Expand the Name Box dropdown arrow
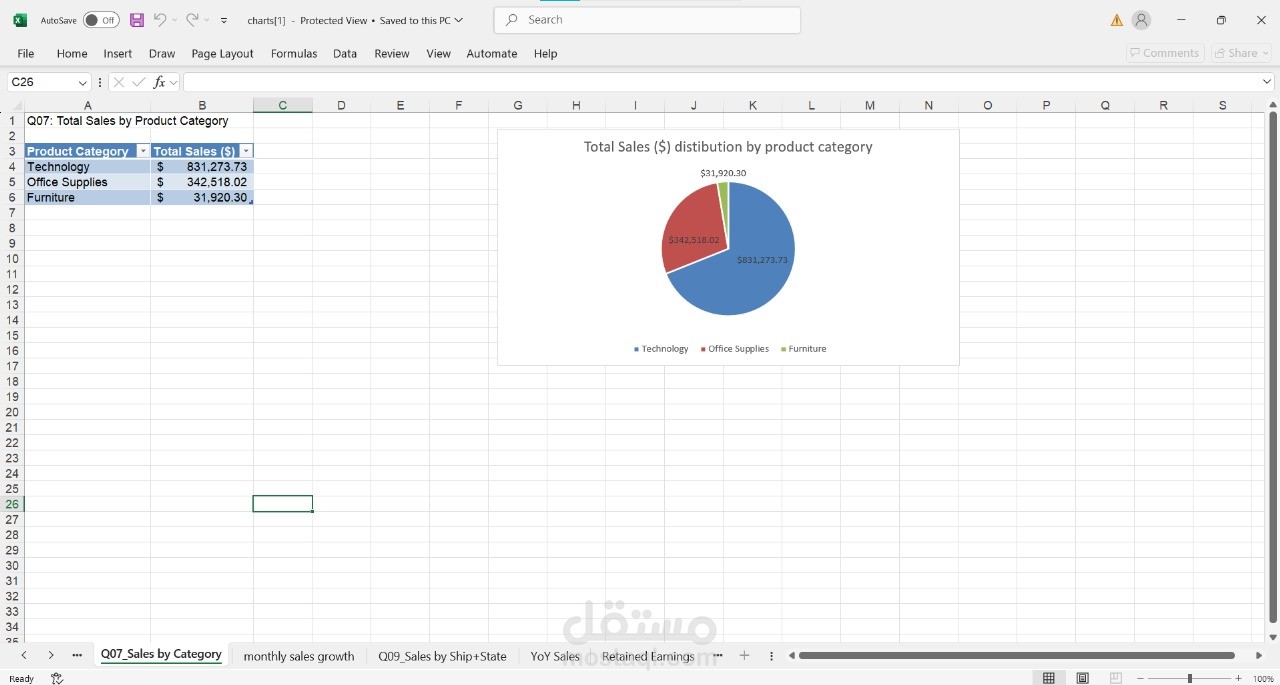 (x=83, y=83)
